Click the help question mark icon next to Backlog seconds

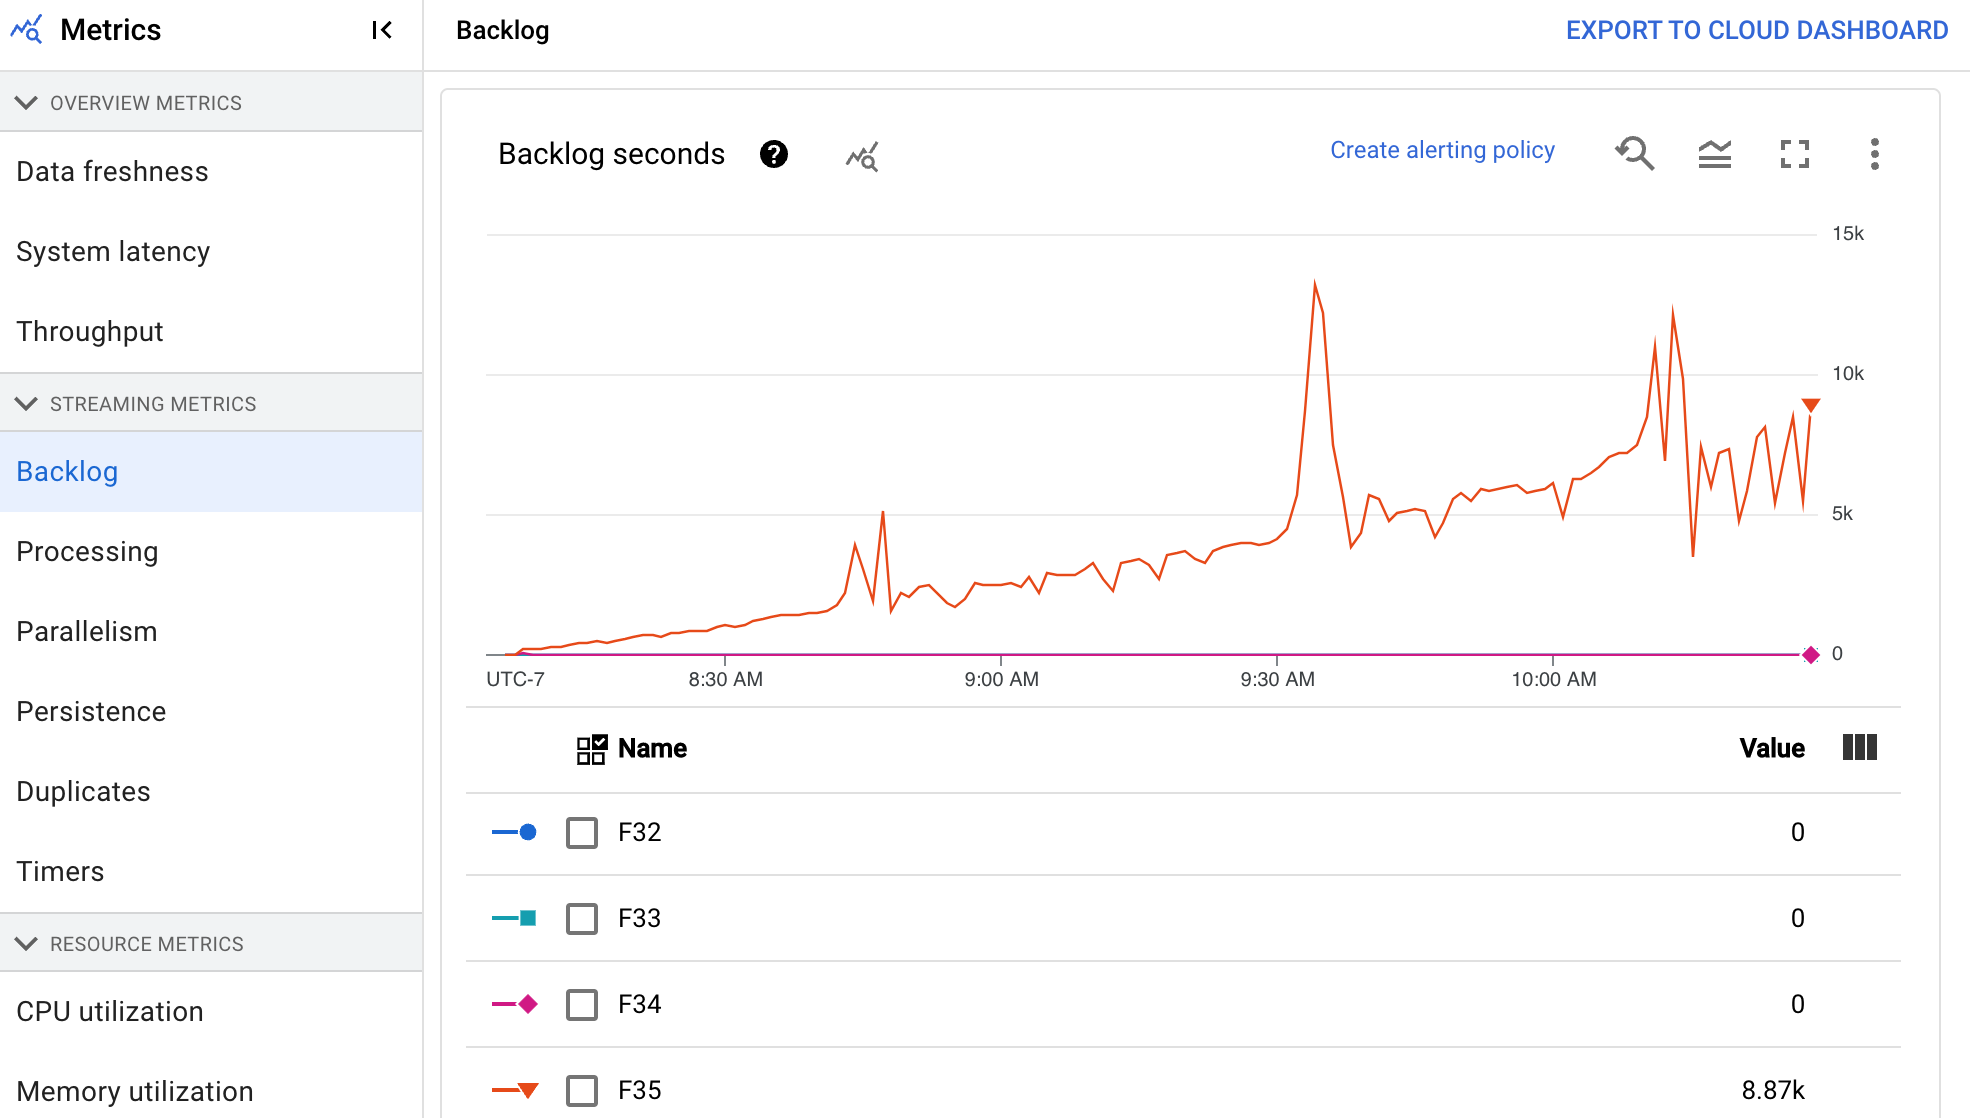coord(773,153)
